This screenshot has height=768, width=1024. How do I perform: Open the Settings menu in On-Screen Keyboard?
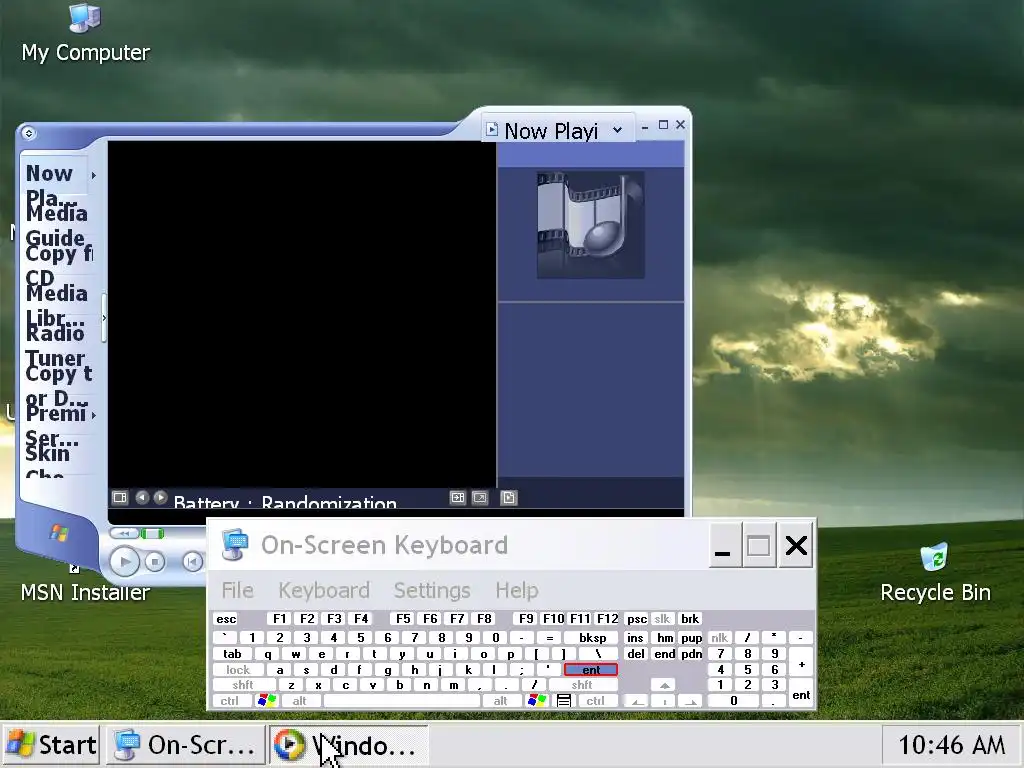pos(432,590)
